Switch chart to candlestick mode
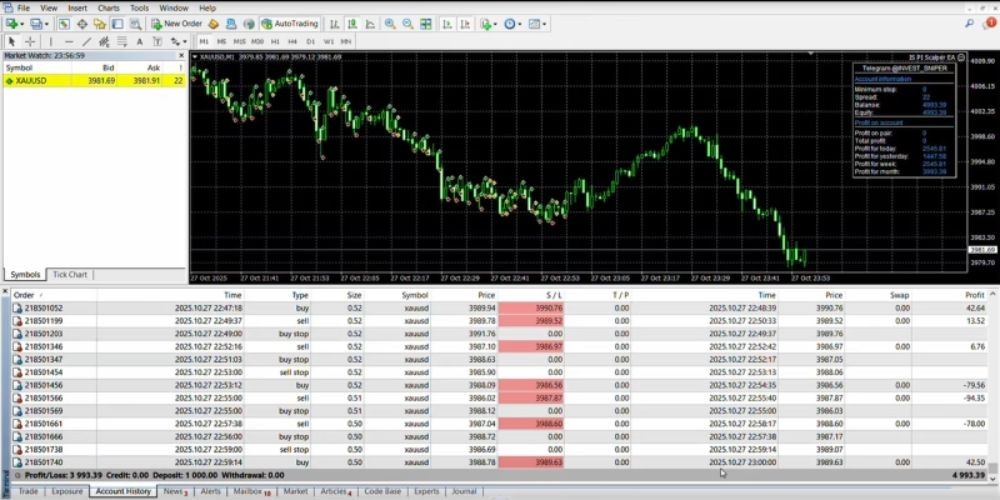This screenshot has width=1000, height=500. tap(352, 23)
